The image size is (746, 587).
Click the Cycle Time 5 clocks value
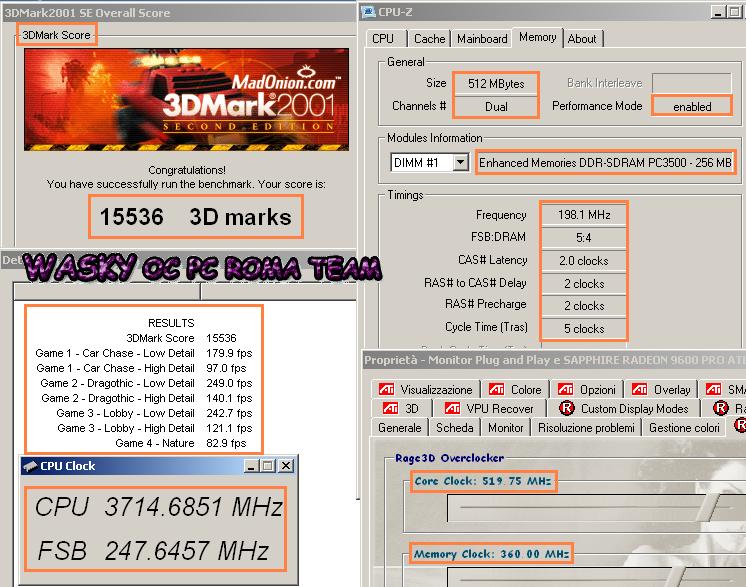[584, 329]
